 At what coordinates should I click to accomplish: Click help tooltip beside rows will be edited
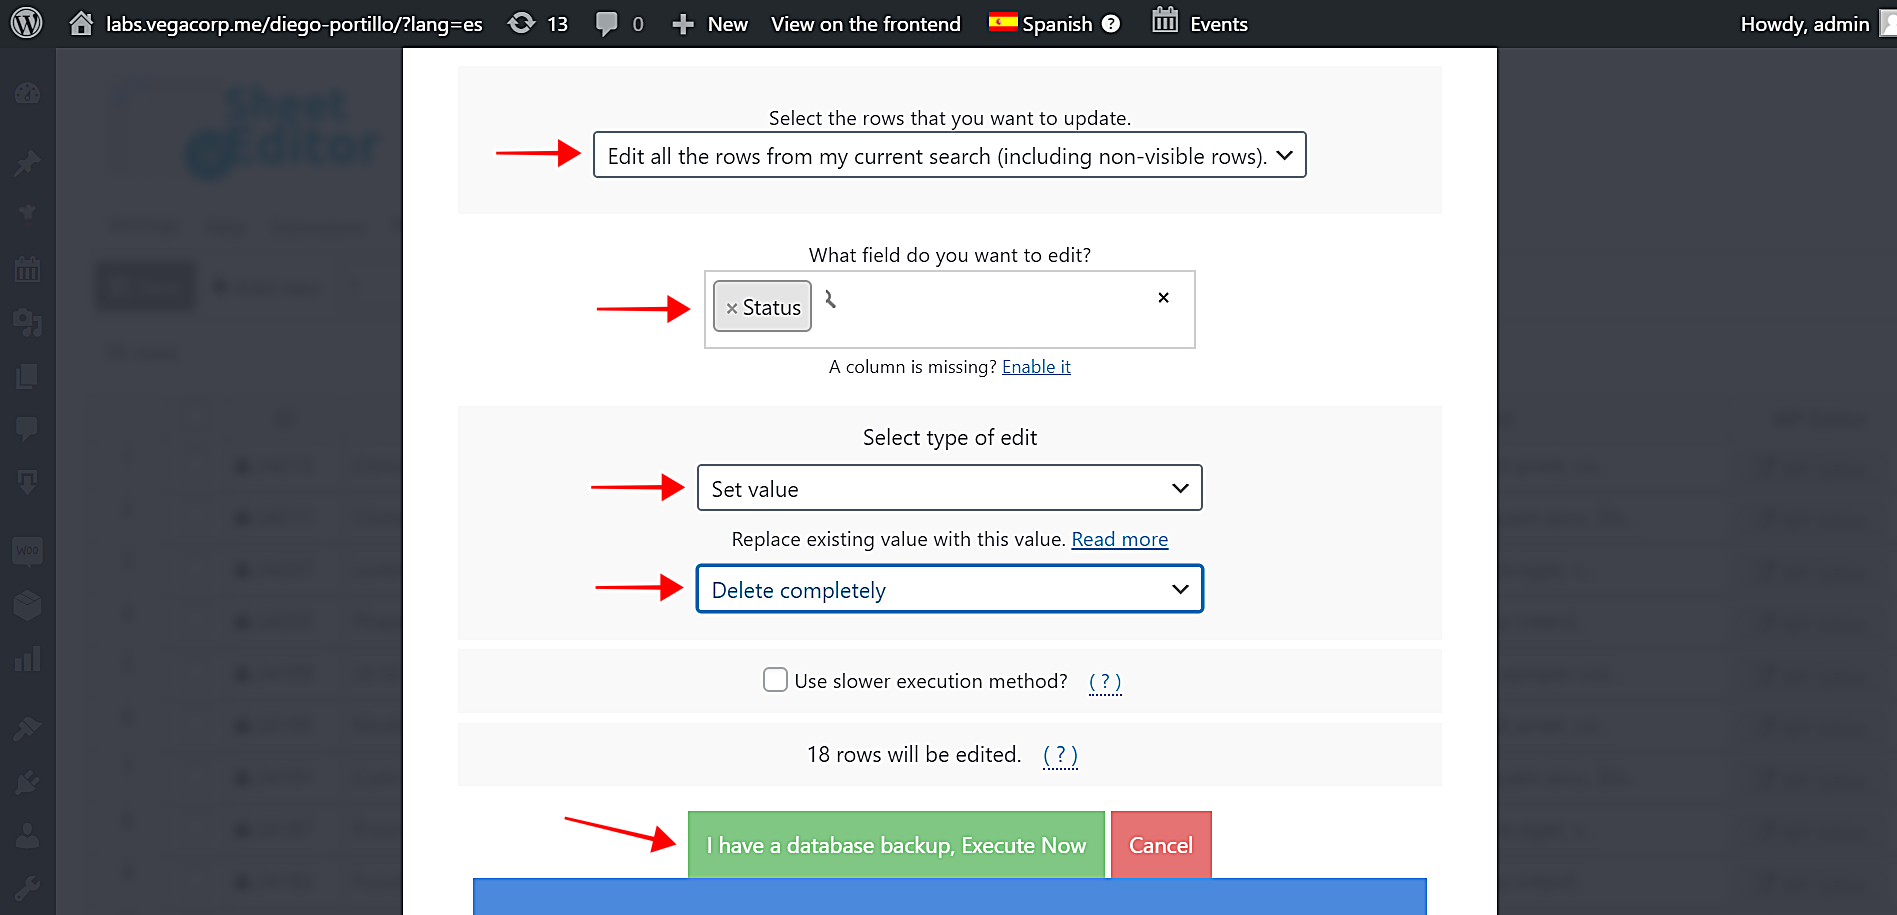pos(1060,755)
